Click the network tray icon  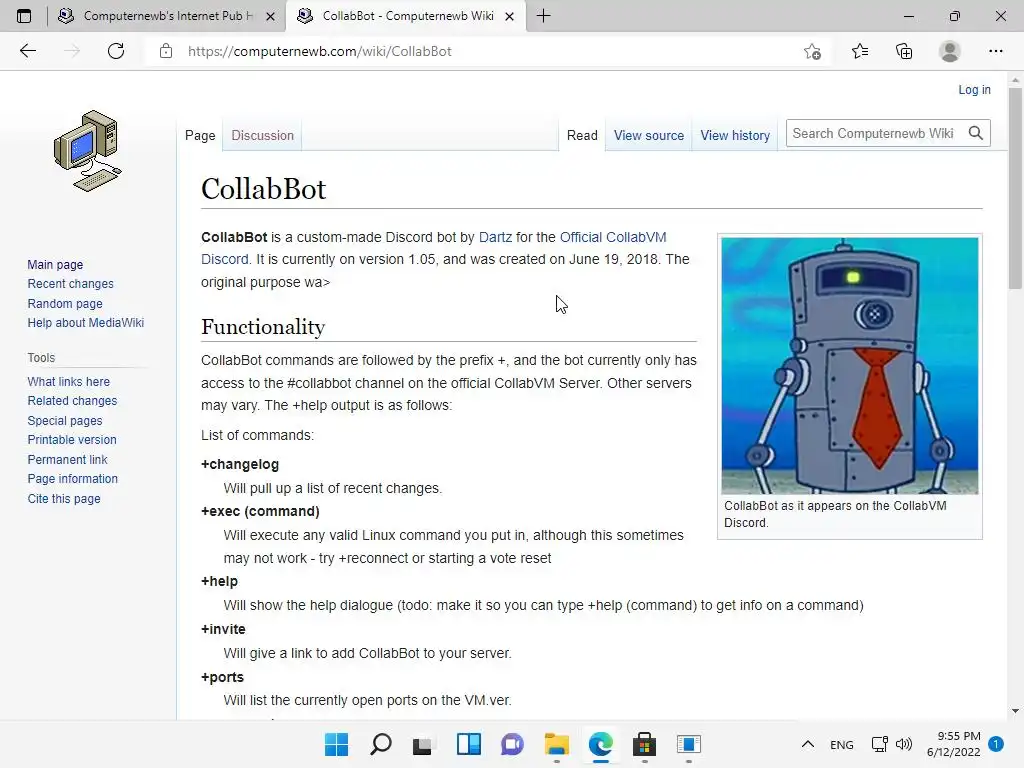880,744
